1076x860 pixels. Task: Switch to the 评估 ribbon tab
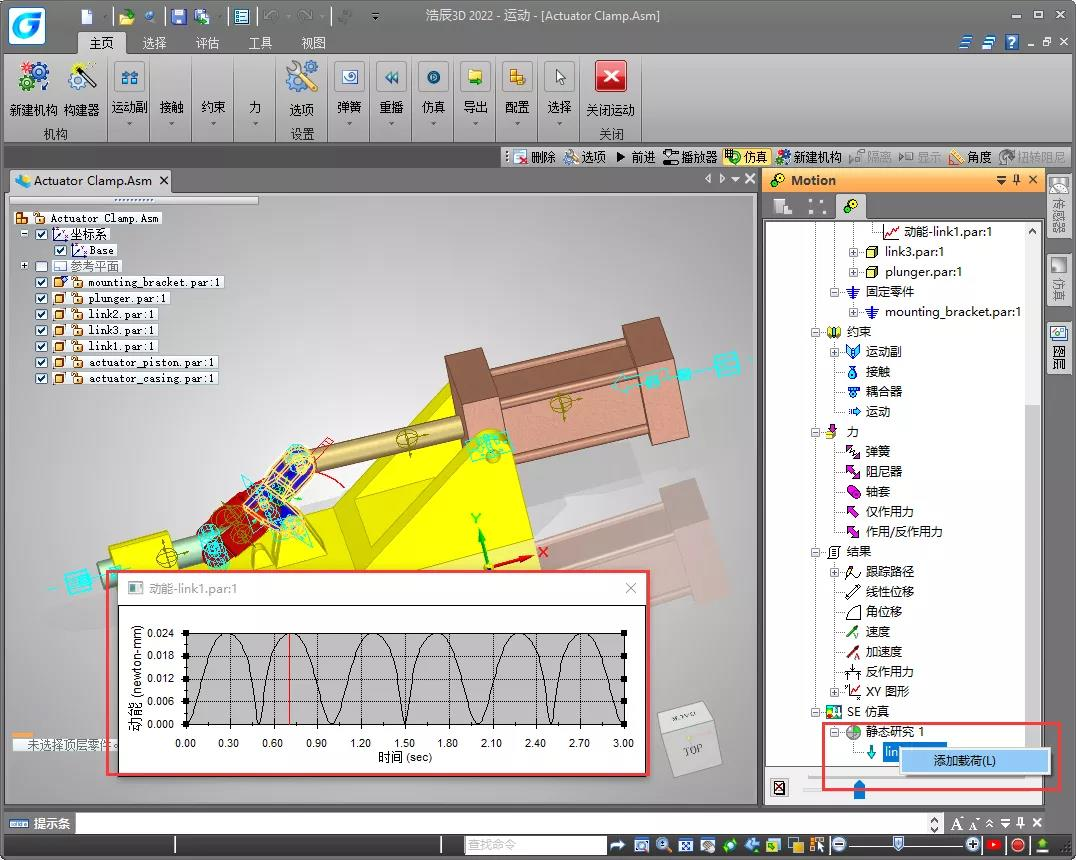click(x=207, y=43)
